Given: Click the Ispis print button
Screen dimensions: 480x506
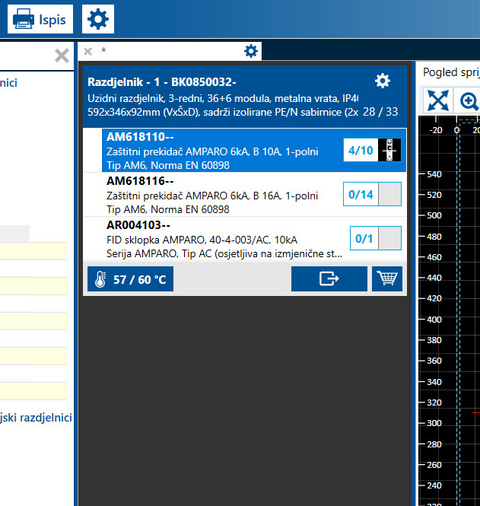Looking at the screenshot, I should (40, 19).
